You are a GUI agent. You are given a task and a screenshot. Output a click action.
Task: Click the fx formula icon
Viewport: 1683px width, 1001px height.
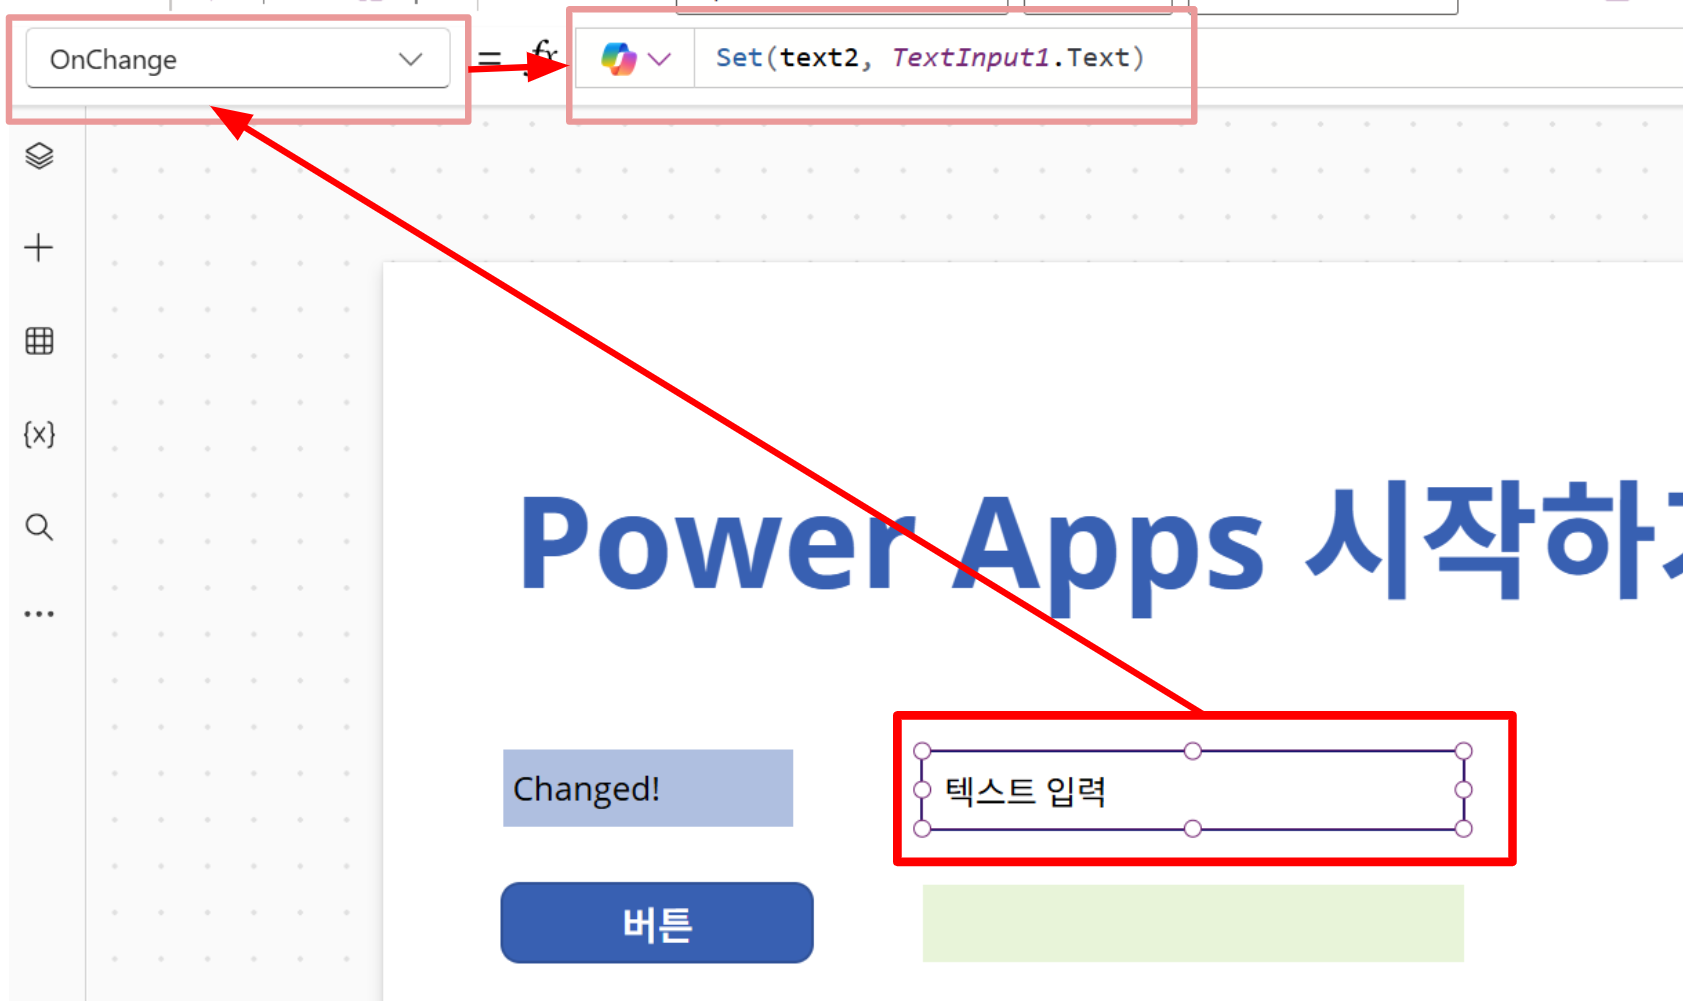tap(543, 56)
